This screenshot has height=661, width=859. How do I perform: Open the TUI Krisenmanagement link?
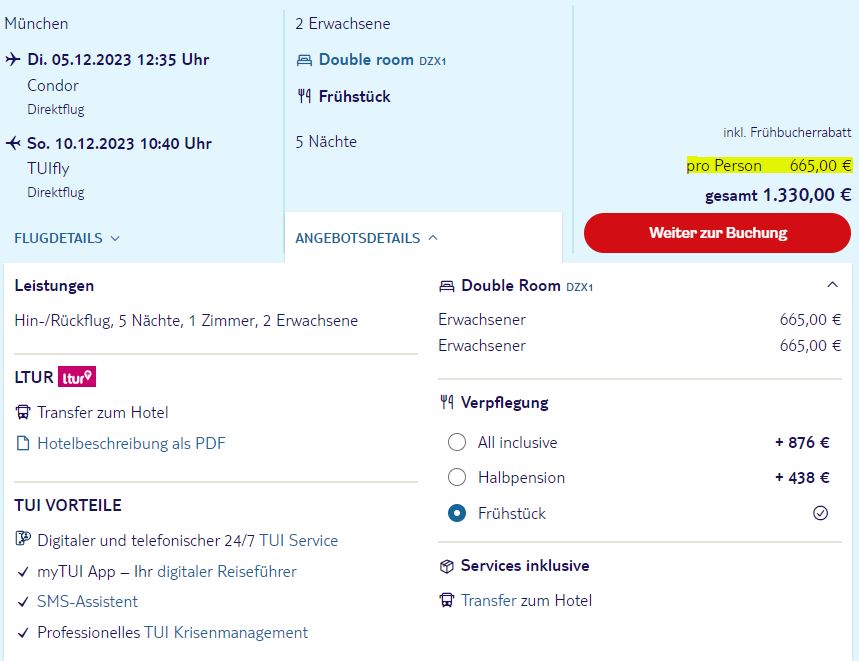point(226,633)
